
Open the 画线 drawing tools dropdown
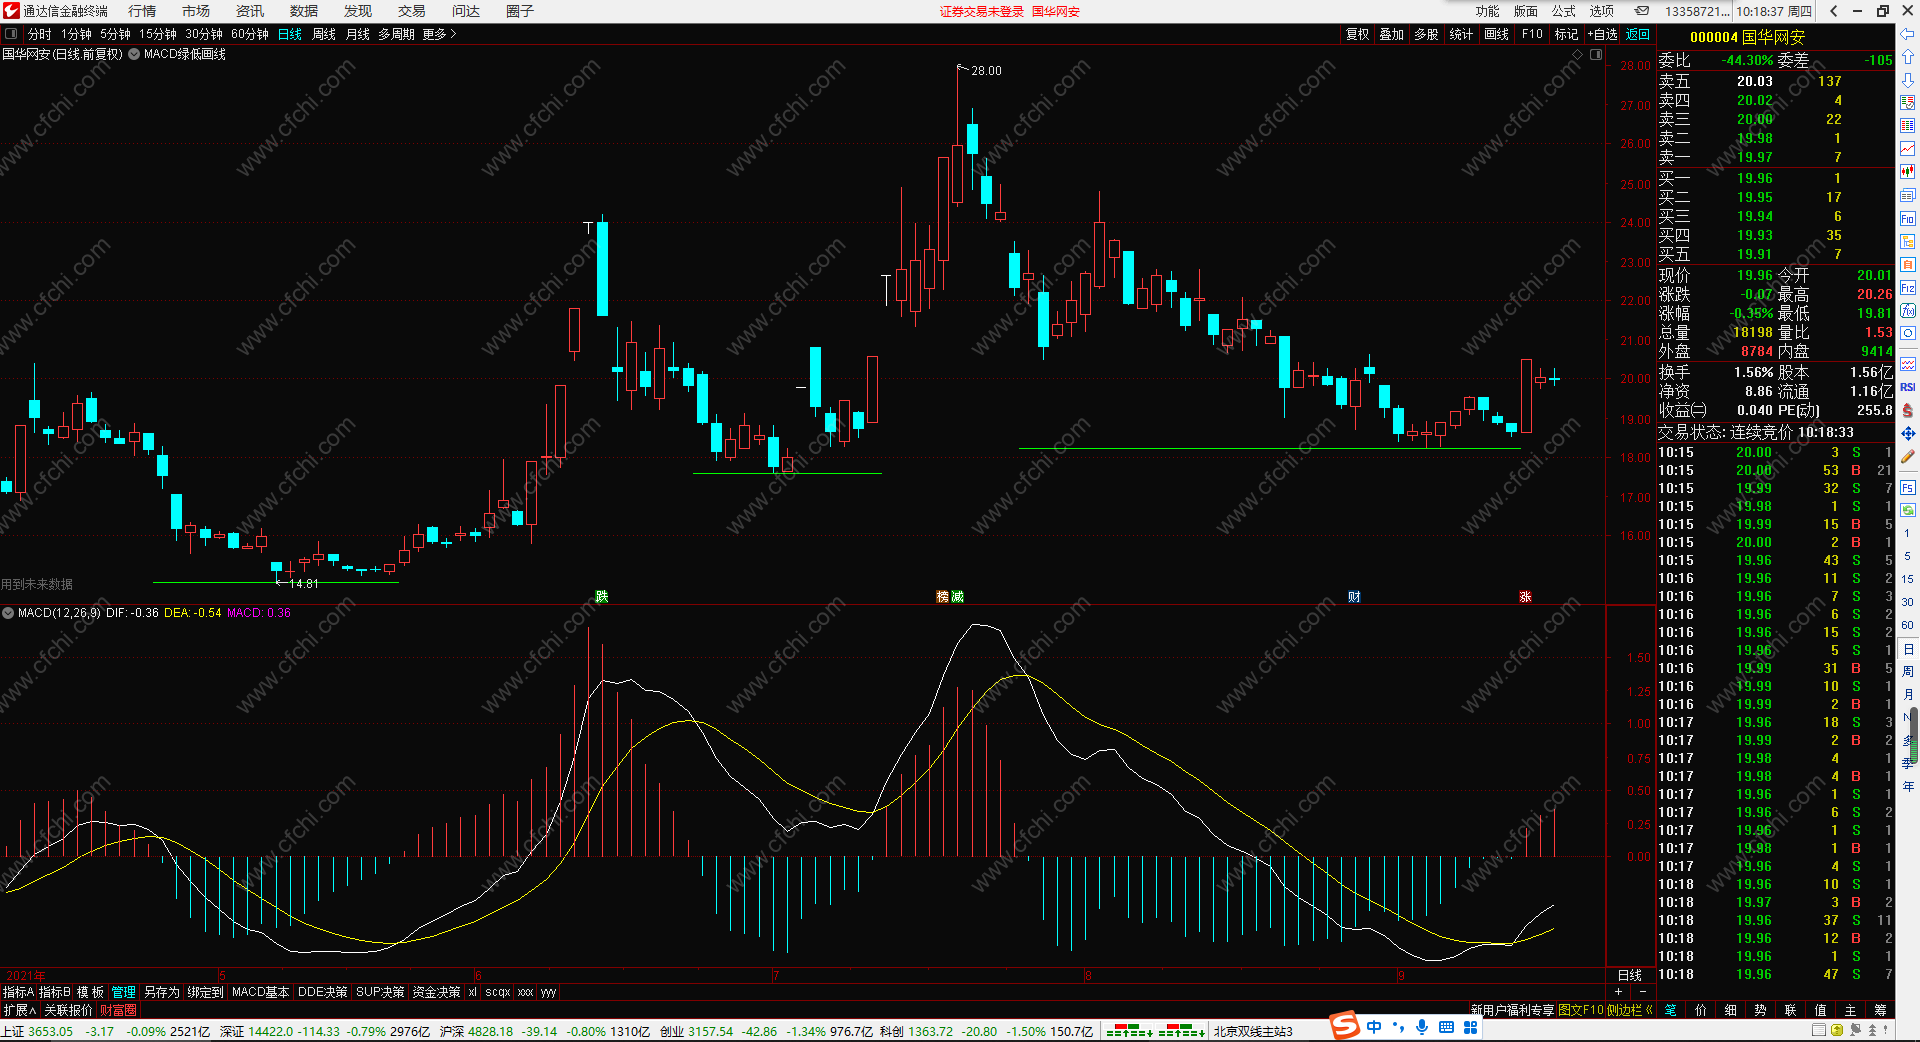point(1496,34)
